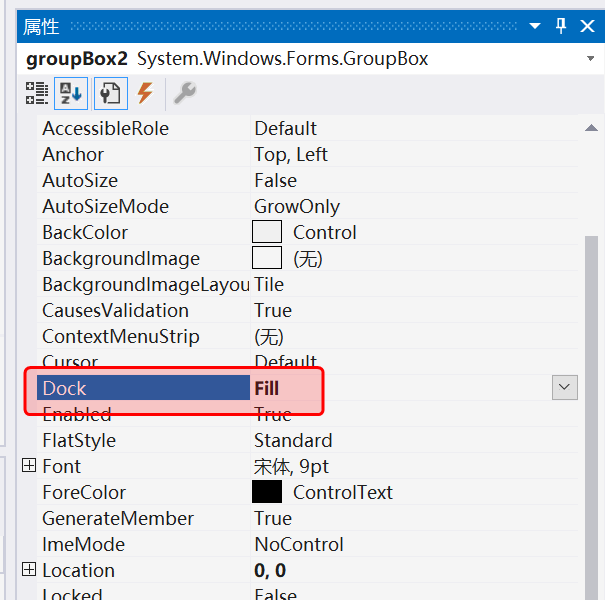Open the groupBox2 object selector dropdown
The height and width of the screenshot is (600, 605).
(590, 60)
